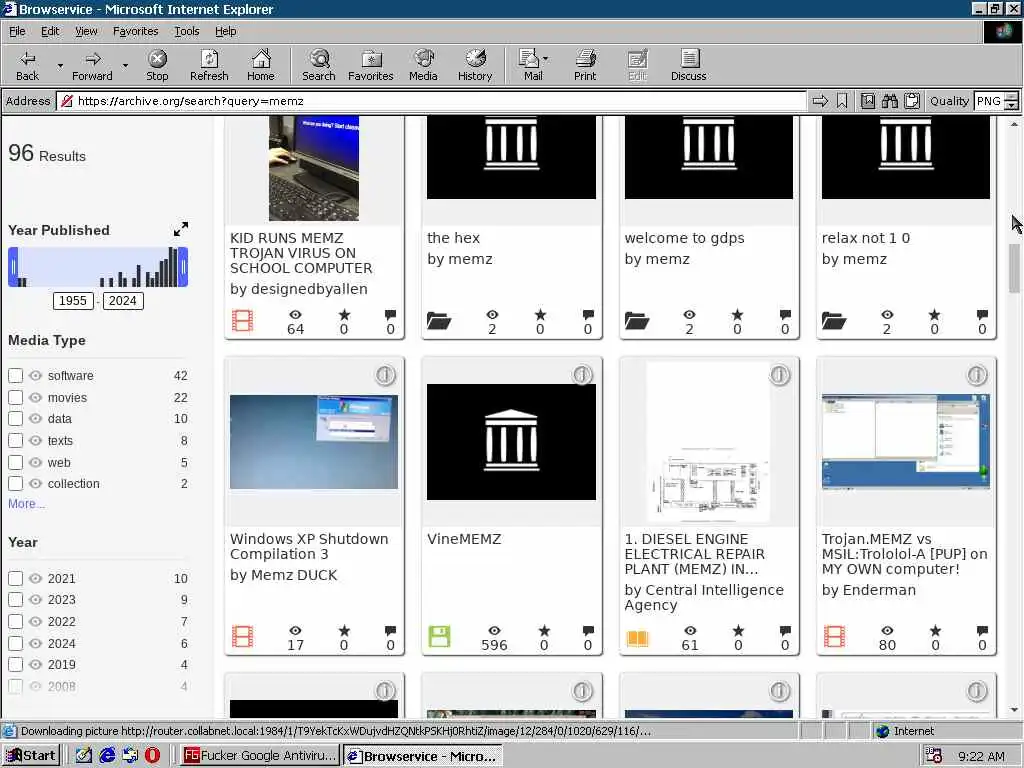Click info icon on Windows XP Shutdown card
The height and width of the screenshot is (768, 1024).
[x=385, y=375]
